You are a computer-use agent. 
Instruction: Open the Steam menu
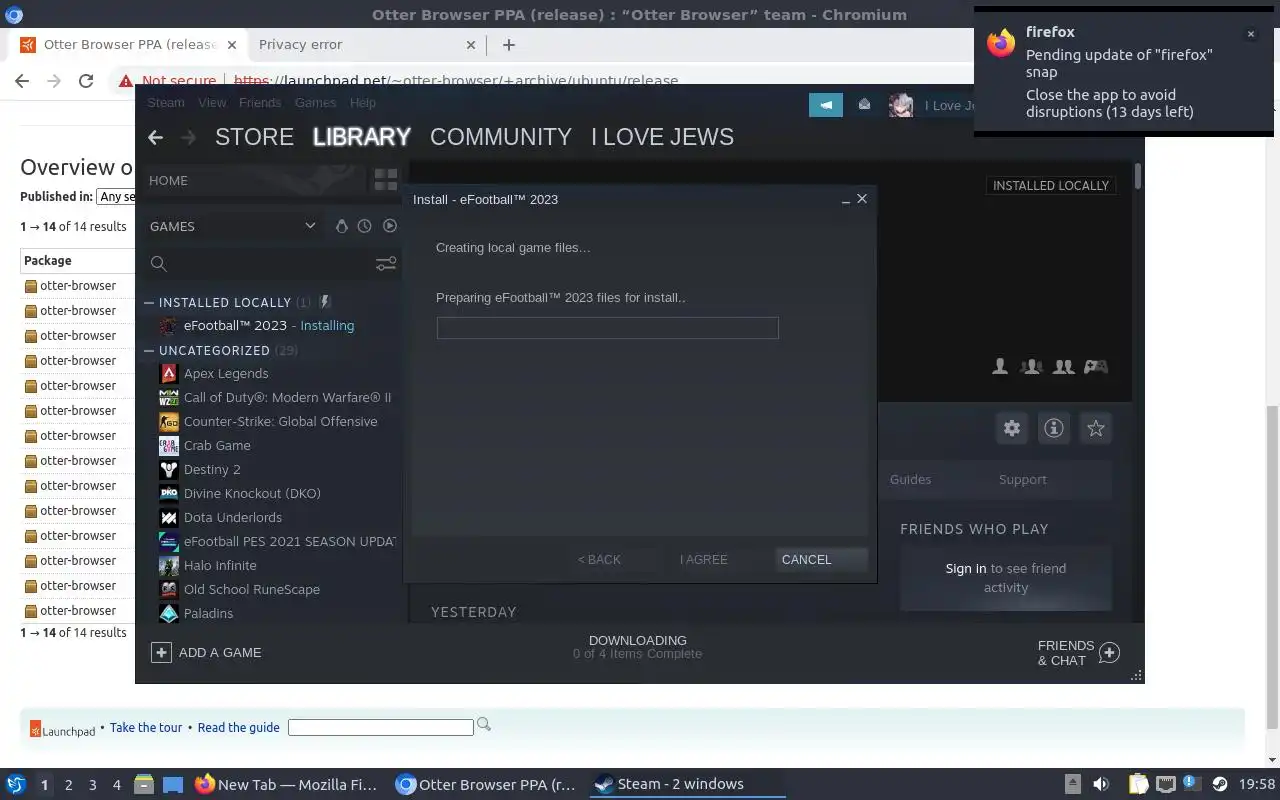click(x=166, y=103)
